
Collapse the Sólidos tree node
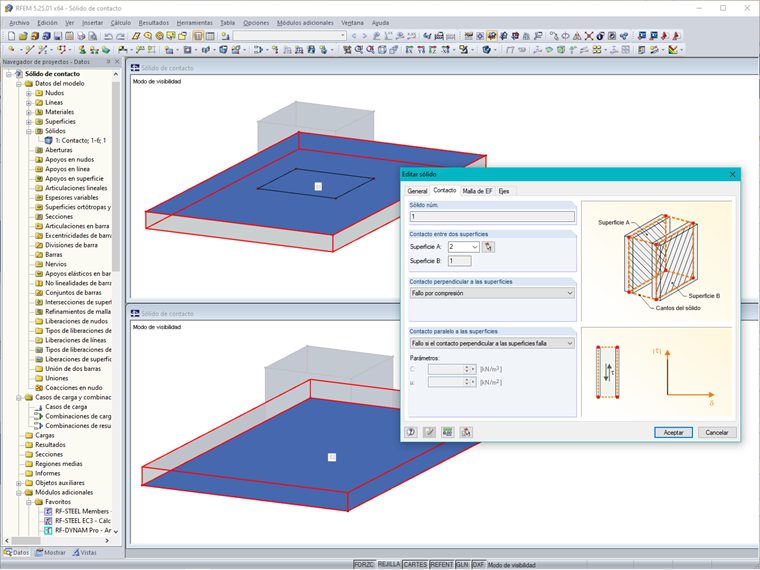(x=29, y=131)
